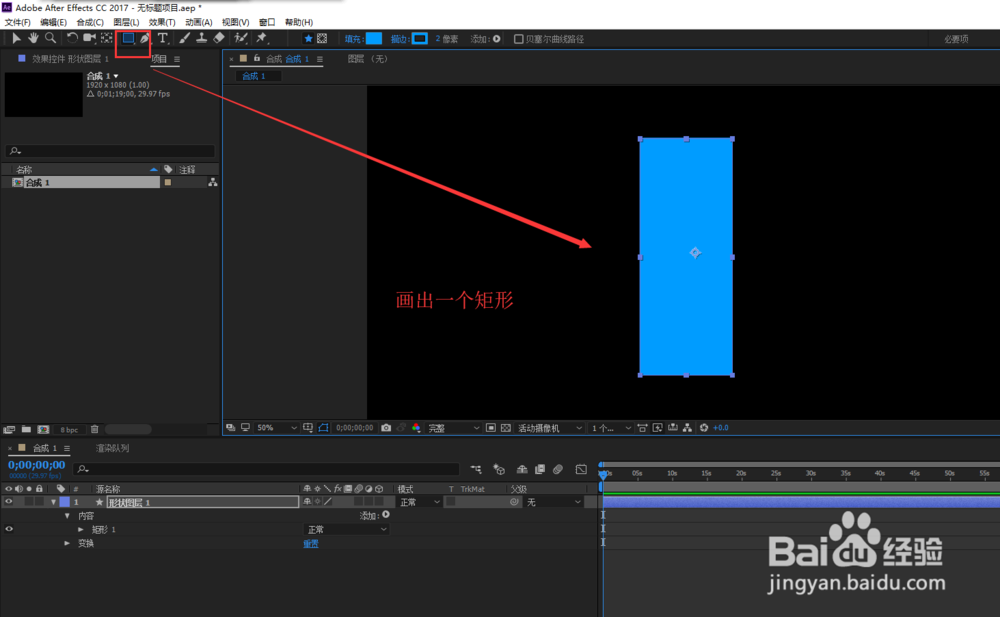The height and width of the screenshot is (617, 1000).
Task: Click the 重置 reset link for transform
Action: [311, 544]
